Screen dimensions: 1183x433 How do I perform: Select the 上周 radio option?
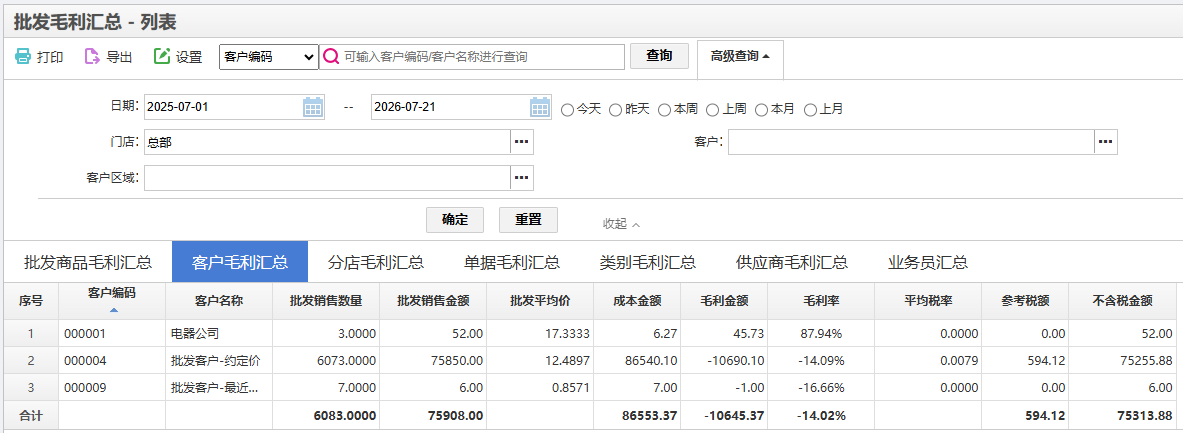712,109
